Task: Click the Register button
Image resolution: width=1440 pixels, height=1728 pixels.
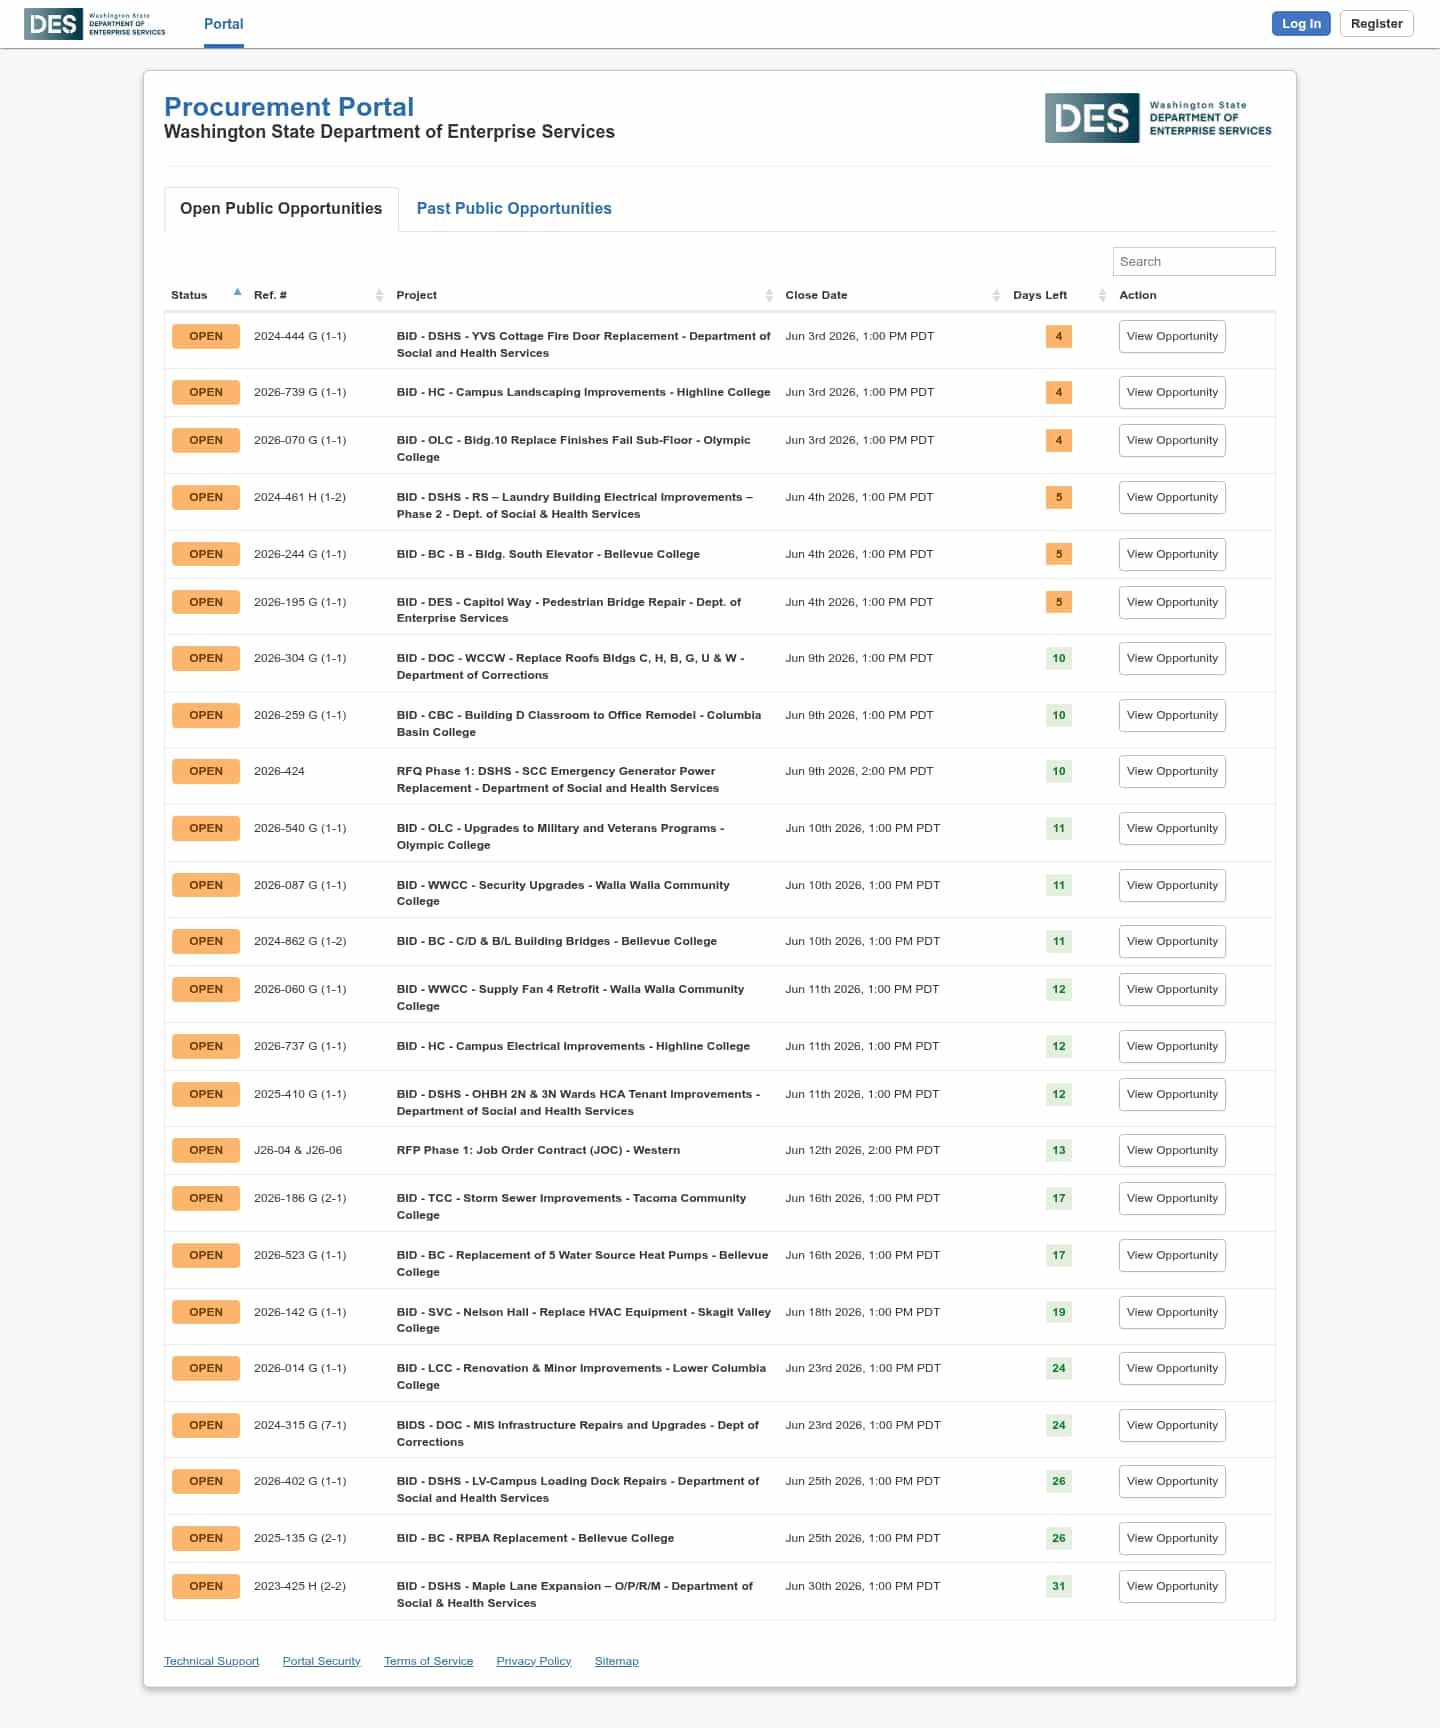Action: tap(1376, 24)
